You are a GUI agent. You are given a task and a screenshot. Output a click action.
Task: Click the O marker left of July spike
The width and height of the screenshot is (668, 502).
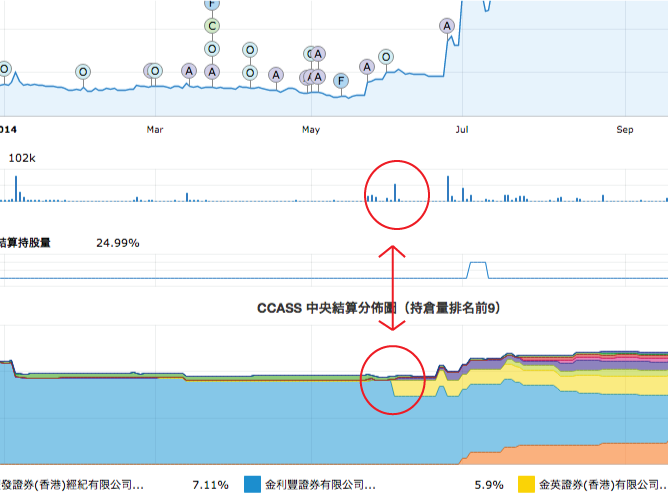pos(386,57)
